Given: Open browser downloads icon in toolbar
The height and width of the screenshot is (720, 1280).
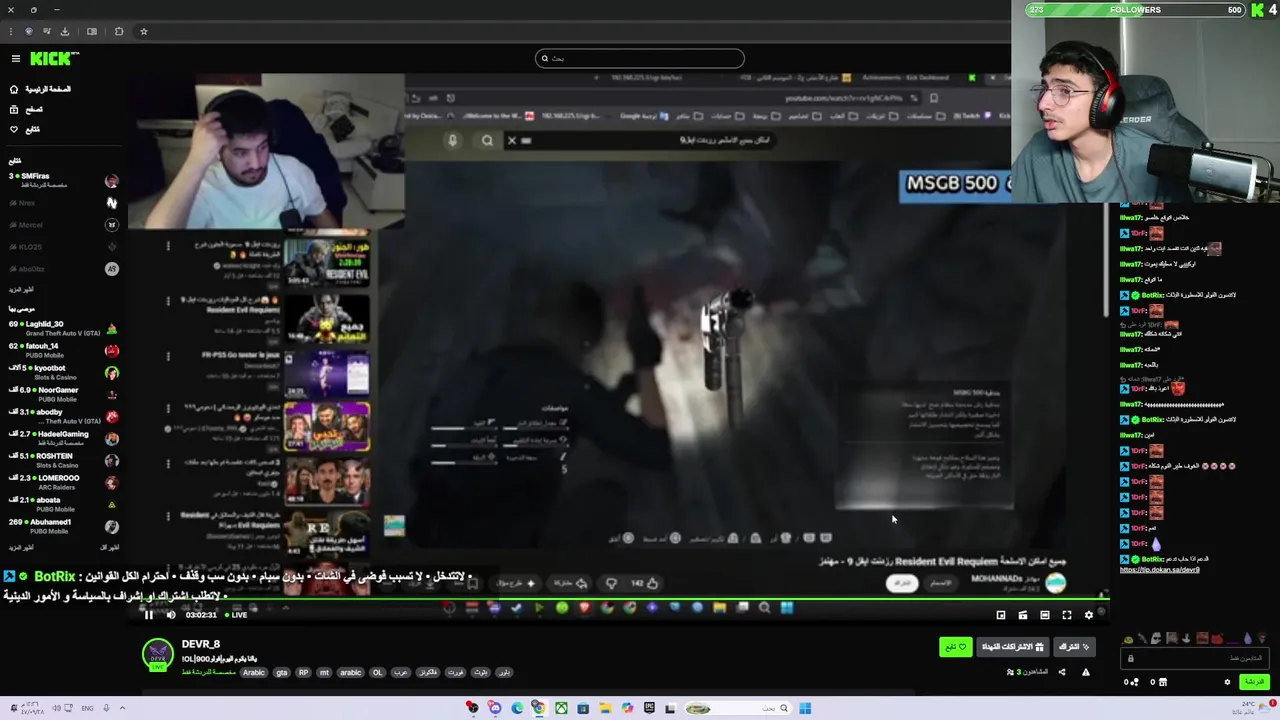Looking at the screenshot, I should click(x=65, y=31).
